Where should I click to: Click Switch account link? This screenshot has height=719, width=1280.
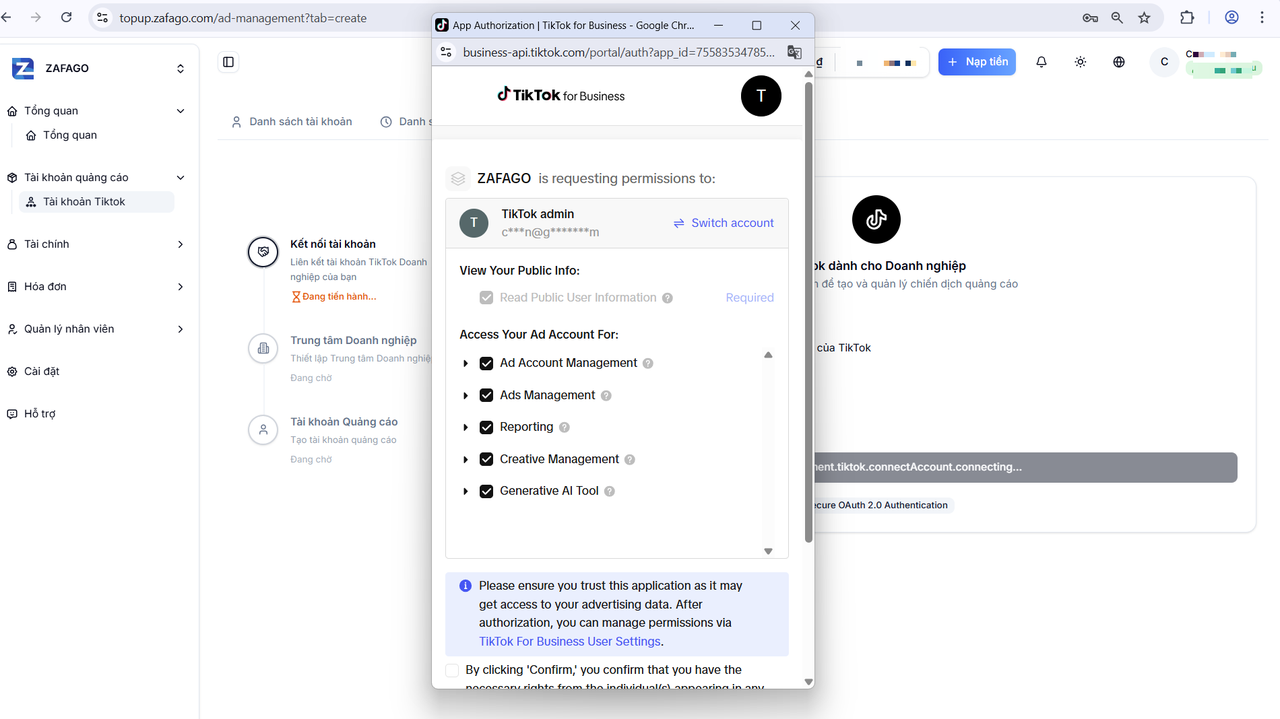pos(723,223)
